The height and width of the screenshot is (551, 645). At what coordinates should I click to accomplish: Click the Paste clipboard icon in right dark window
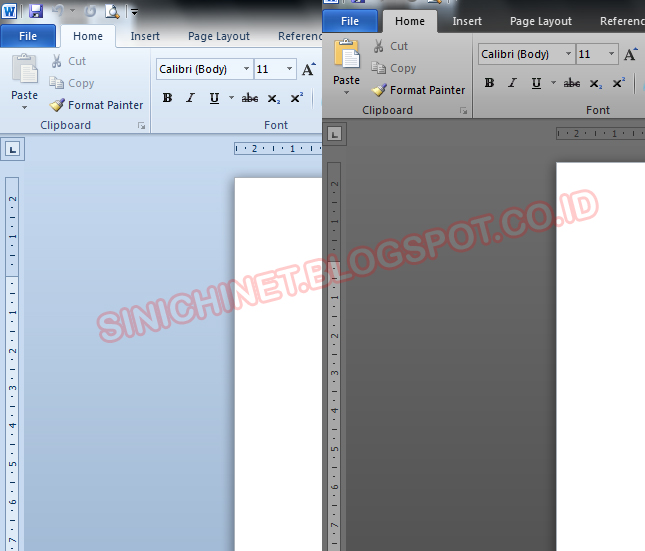click(x=347, y=54)
